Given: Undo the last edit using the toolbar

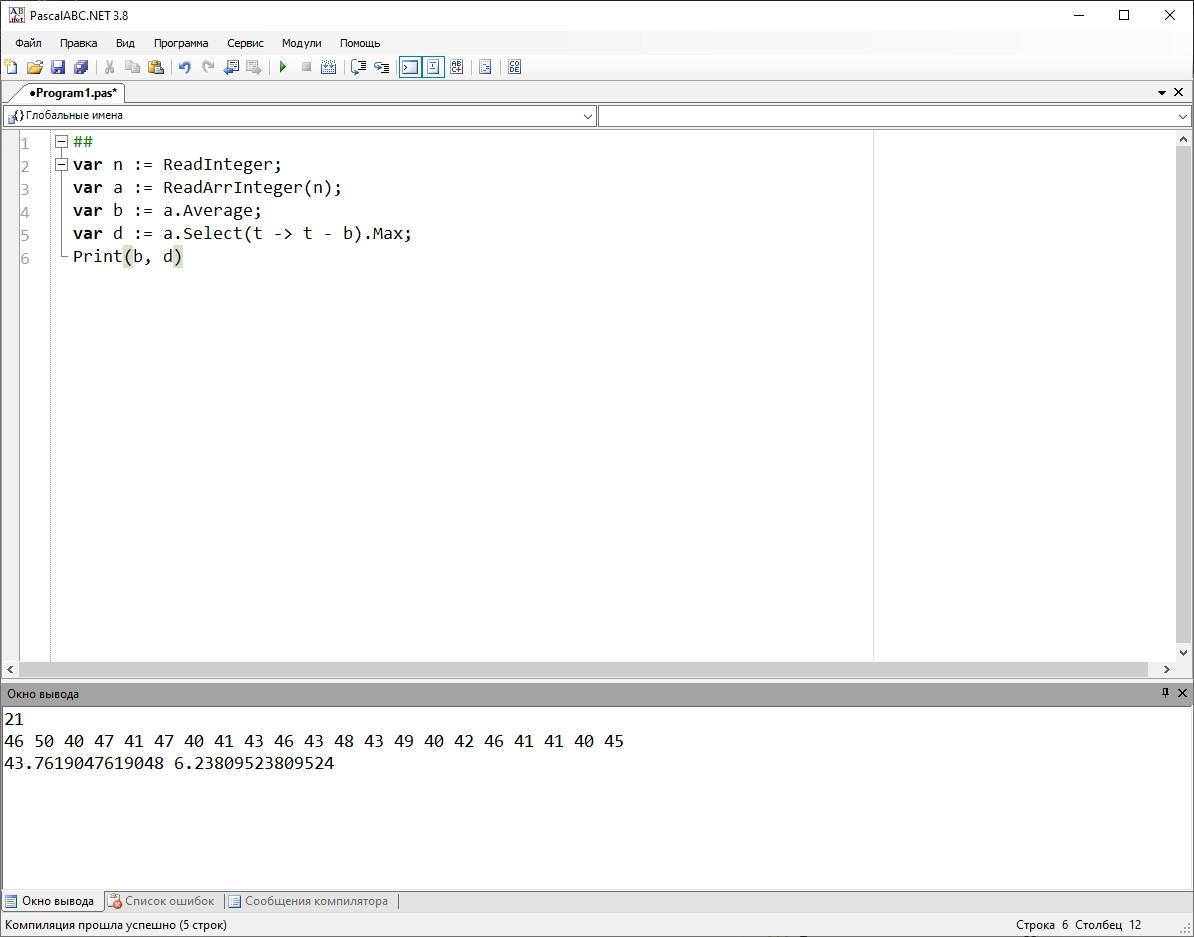Looking at the screenshot, I should pos(184,67).
